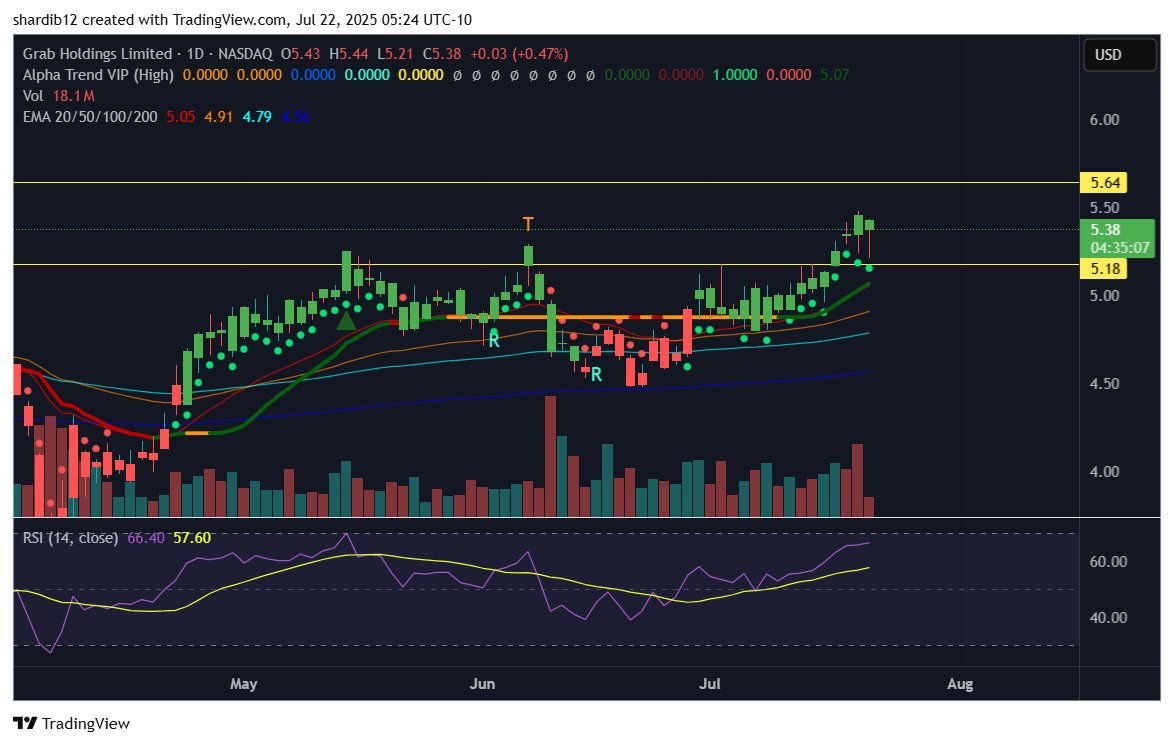Click the 4.50 price axis label
The image size is (1174, 745).
1104,383
